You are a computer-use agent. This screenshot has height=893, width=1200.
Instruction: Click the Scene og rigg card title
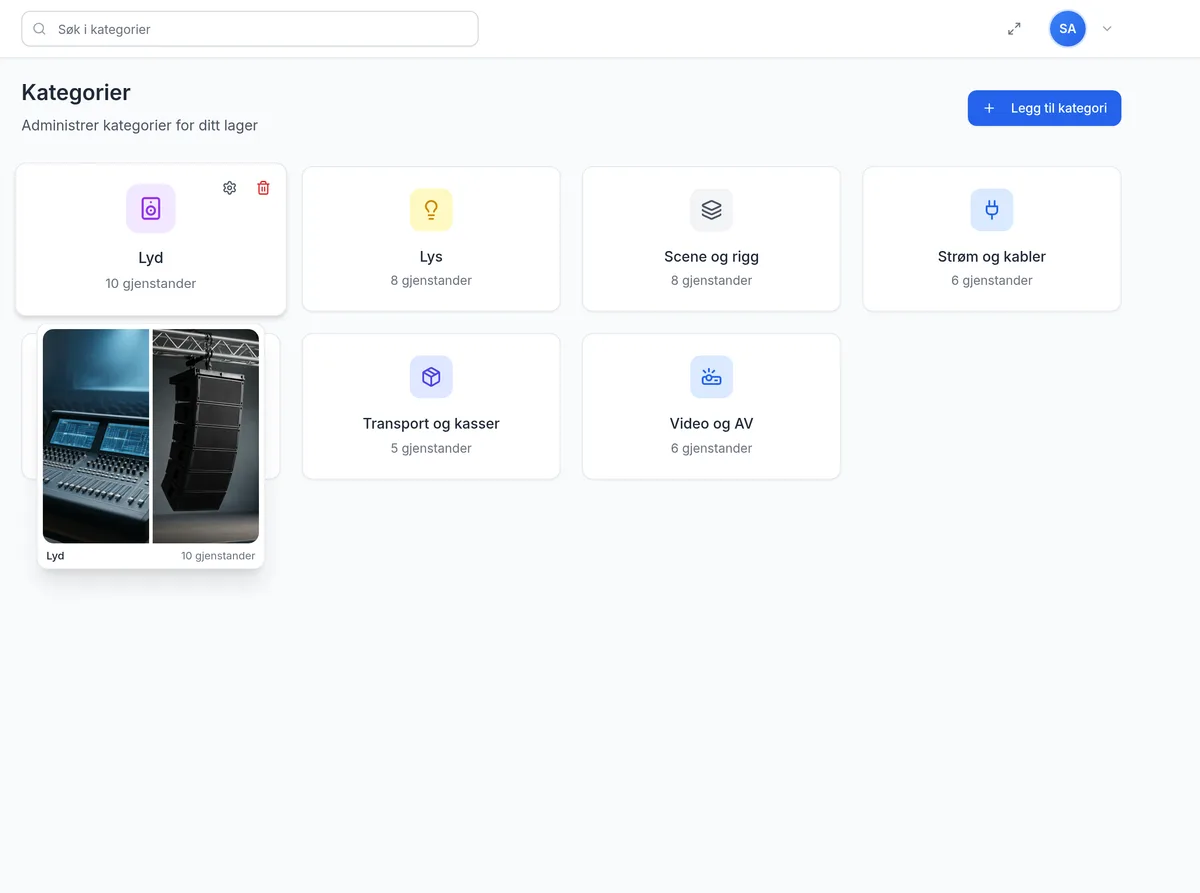point(711,256)
